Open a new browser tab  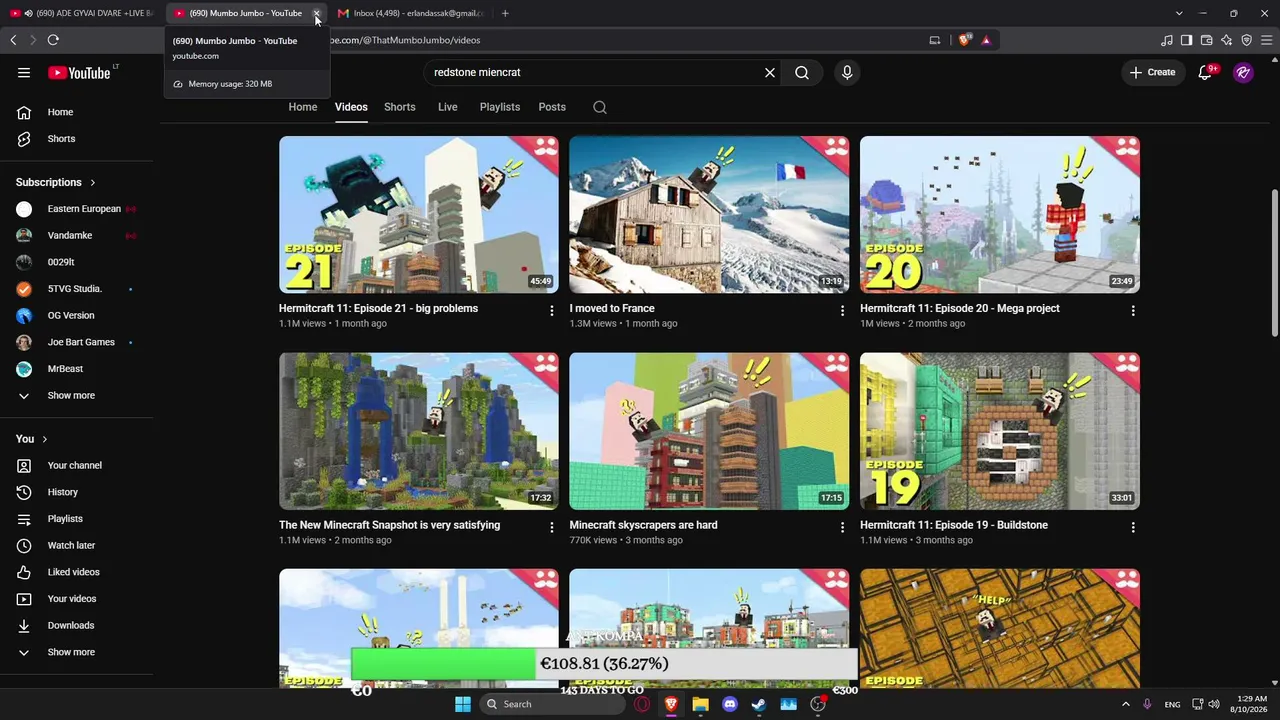505,13
